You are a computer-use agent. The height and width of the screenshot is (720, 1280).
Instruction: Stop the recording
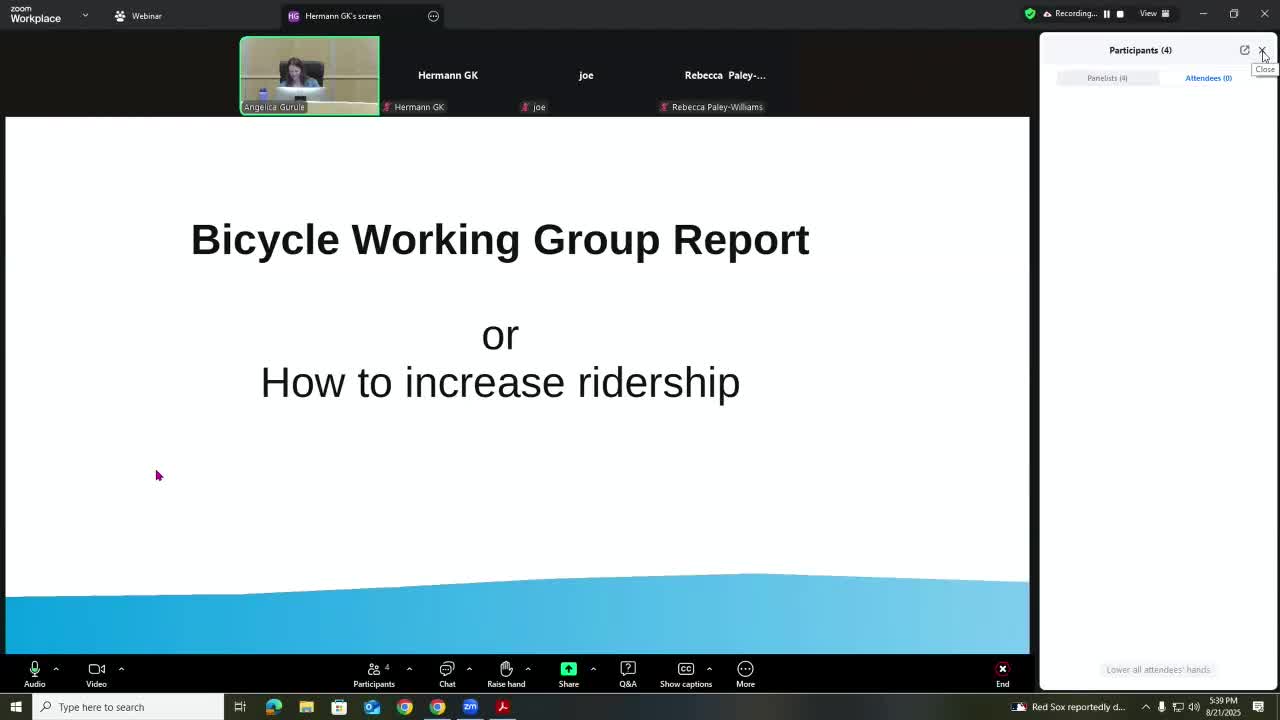coord(1120,14)
